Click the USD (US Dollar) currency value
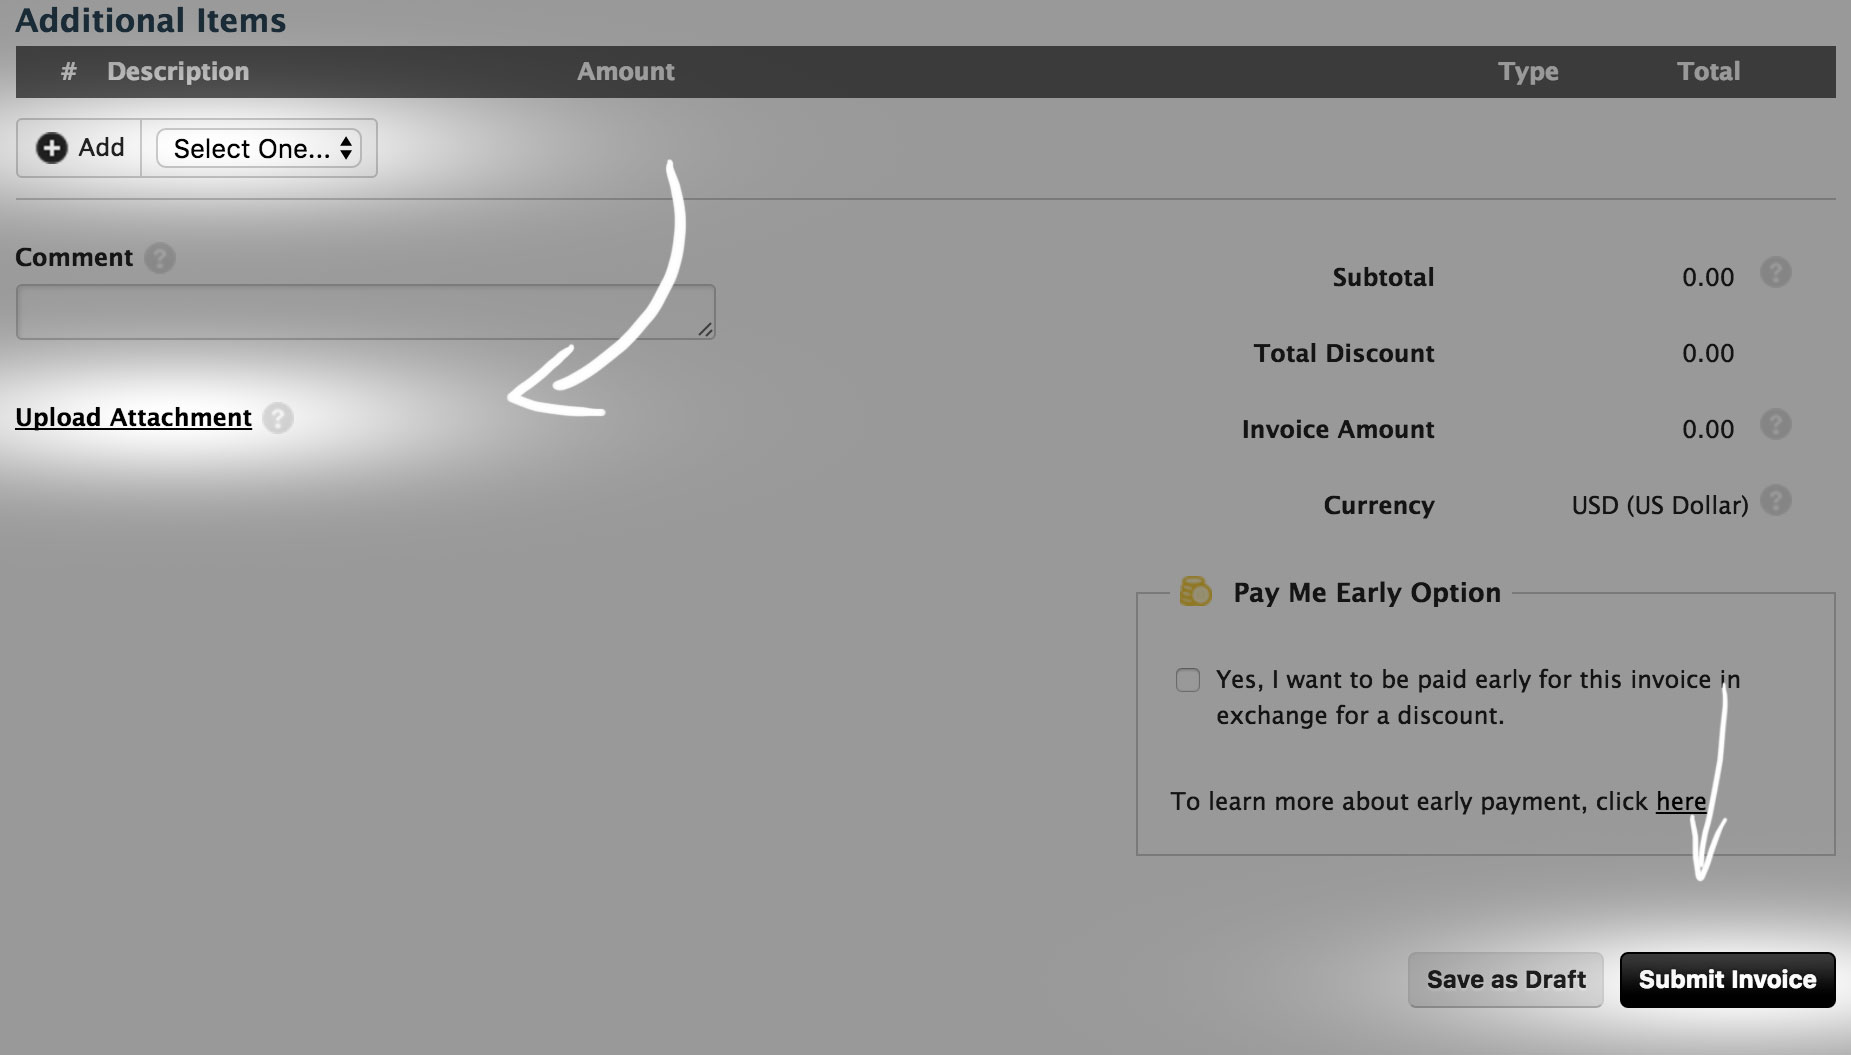The width and height of the screenshot is (1851, 1055). pos(1660,506)
